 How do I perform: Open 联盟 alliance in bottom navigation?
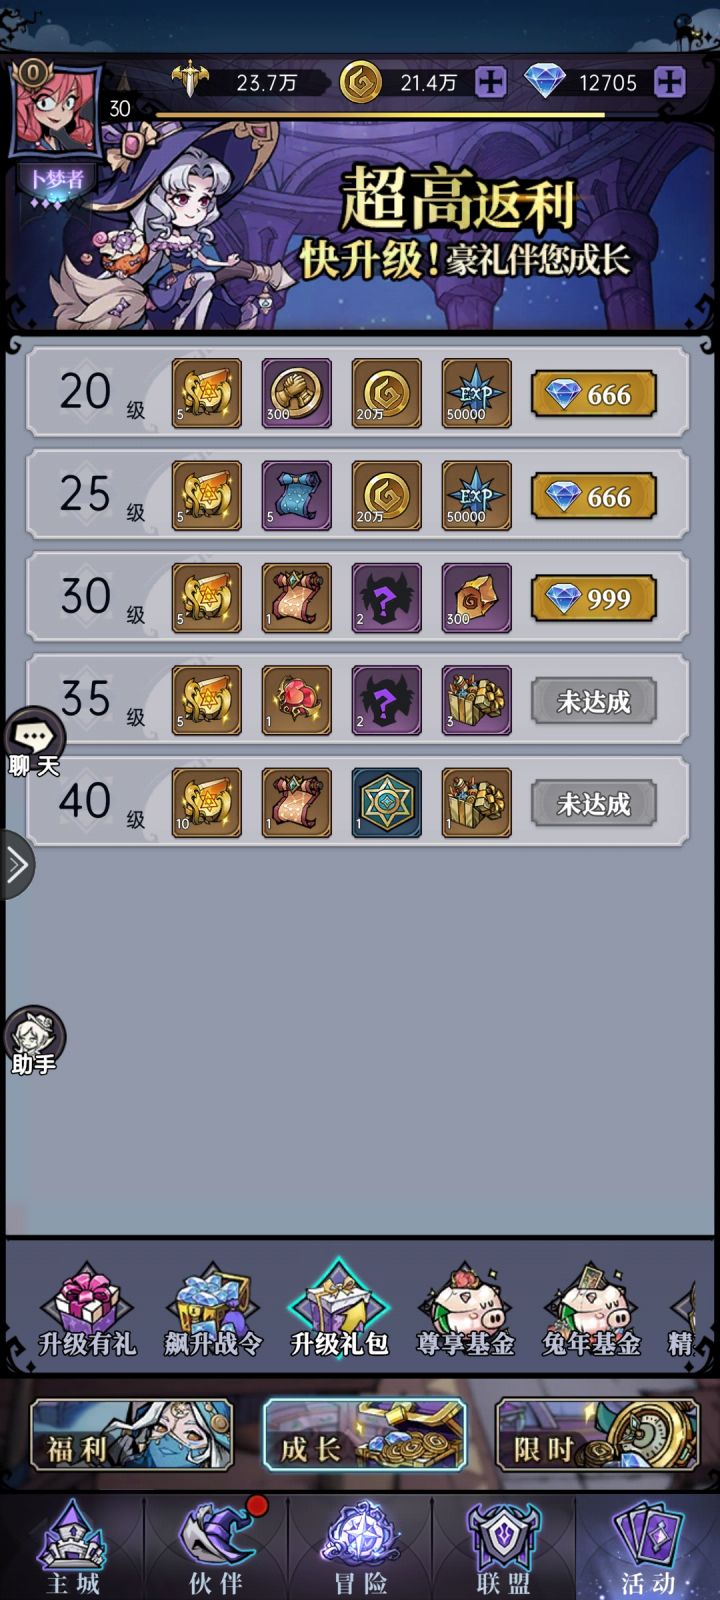click(x=503, y=1548)
